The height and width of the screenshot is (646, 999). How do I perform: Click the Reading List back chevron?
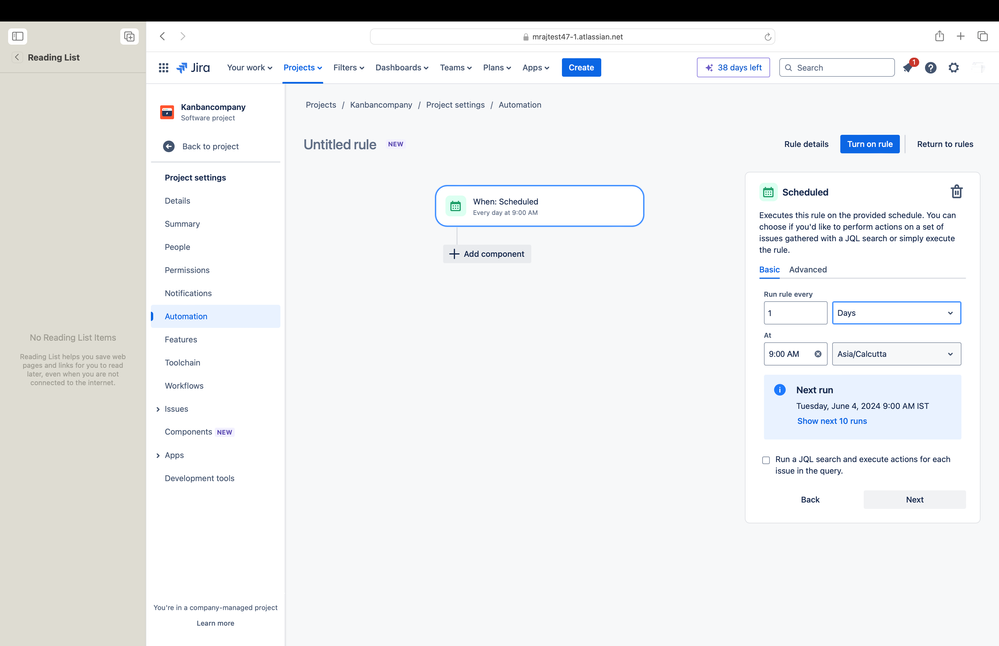click(17, 57)
